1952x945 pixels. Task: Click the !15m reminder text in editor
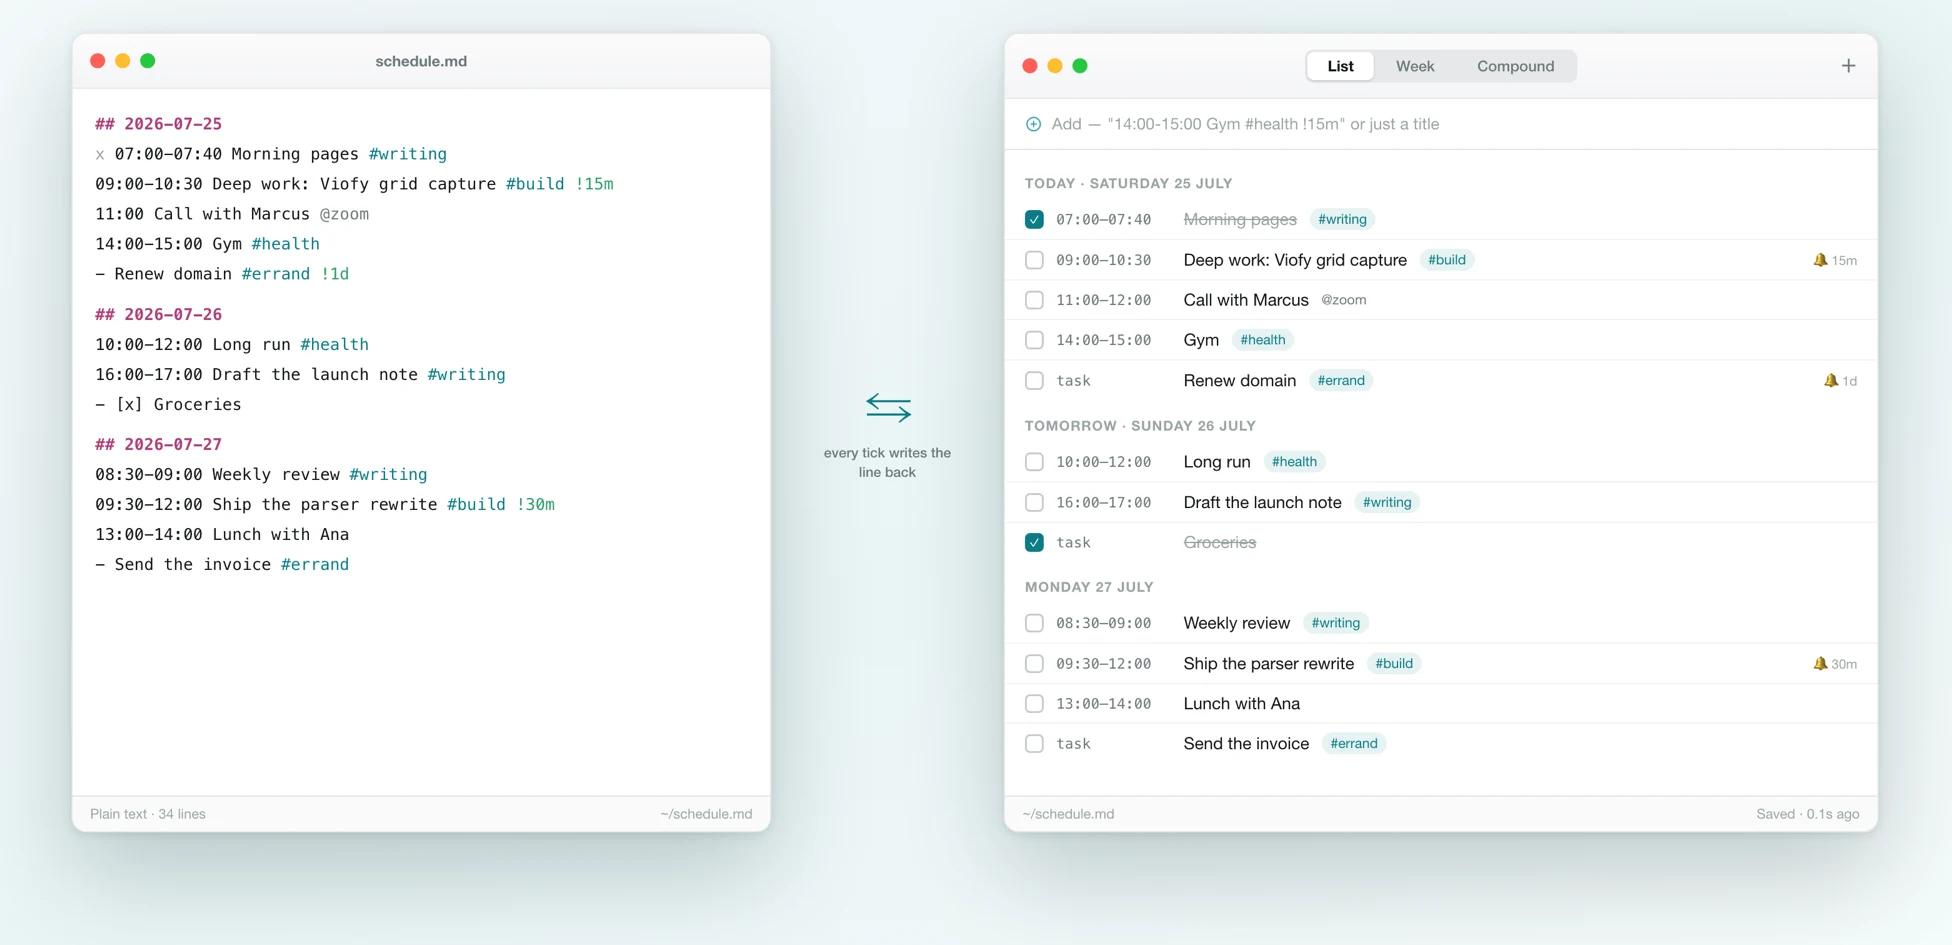click(594, 184)
